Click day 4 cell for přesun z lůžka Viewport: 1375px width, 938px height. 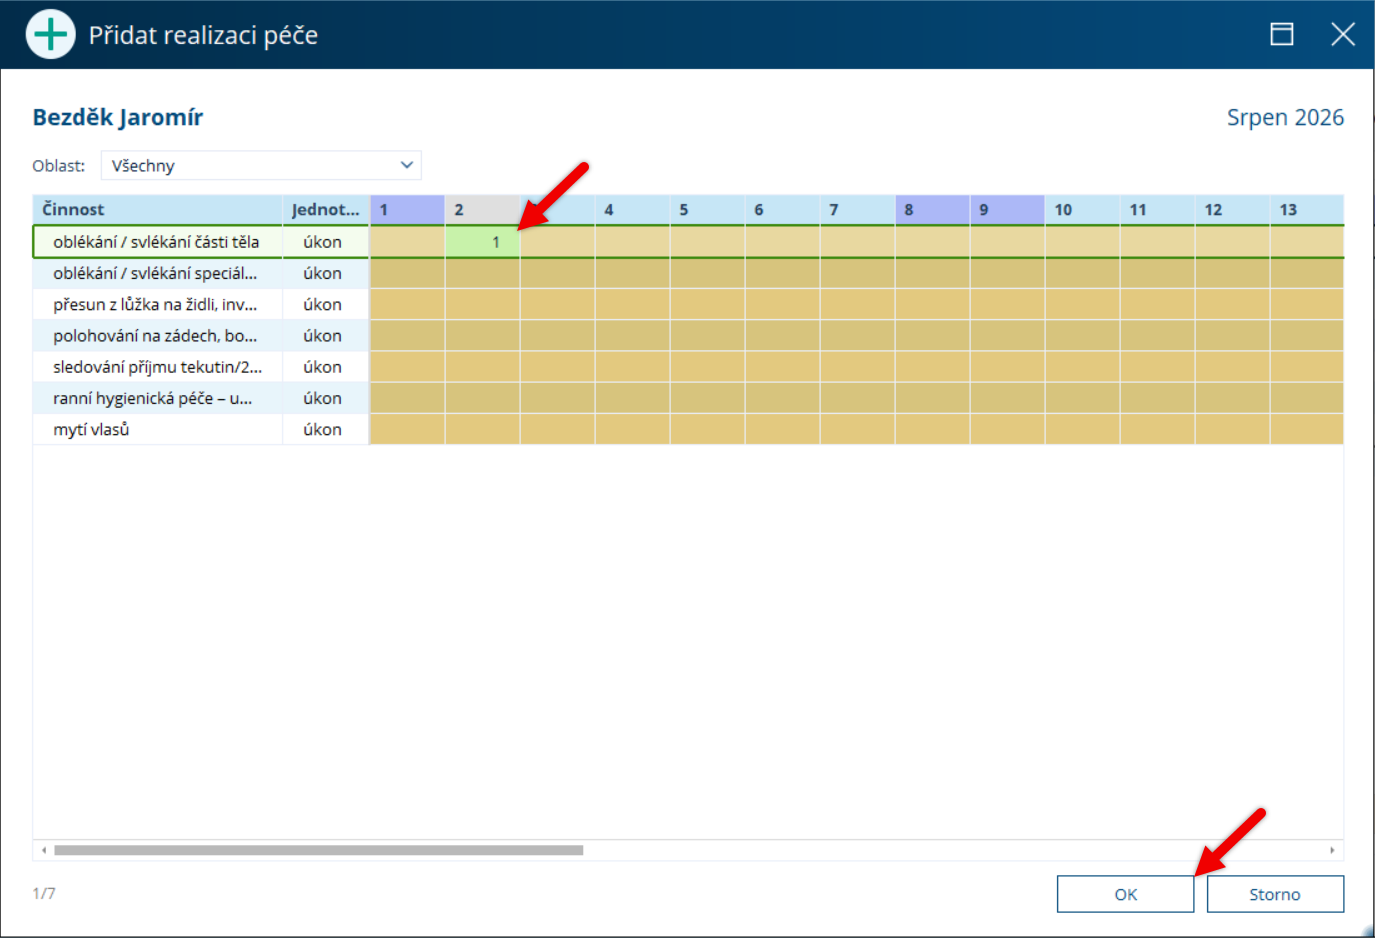632,304
